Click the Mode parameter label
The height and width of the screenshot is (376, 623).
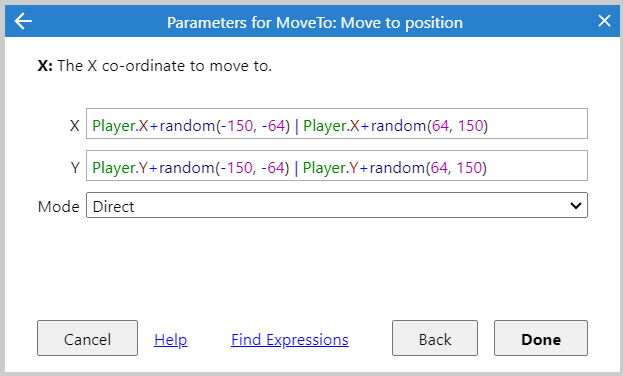pos(58,207)
